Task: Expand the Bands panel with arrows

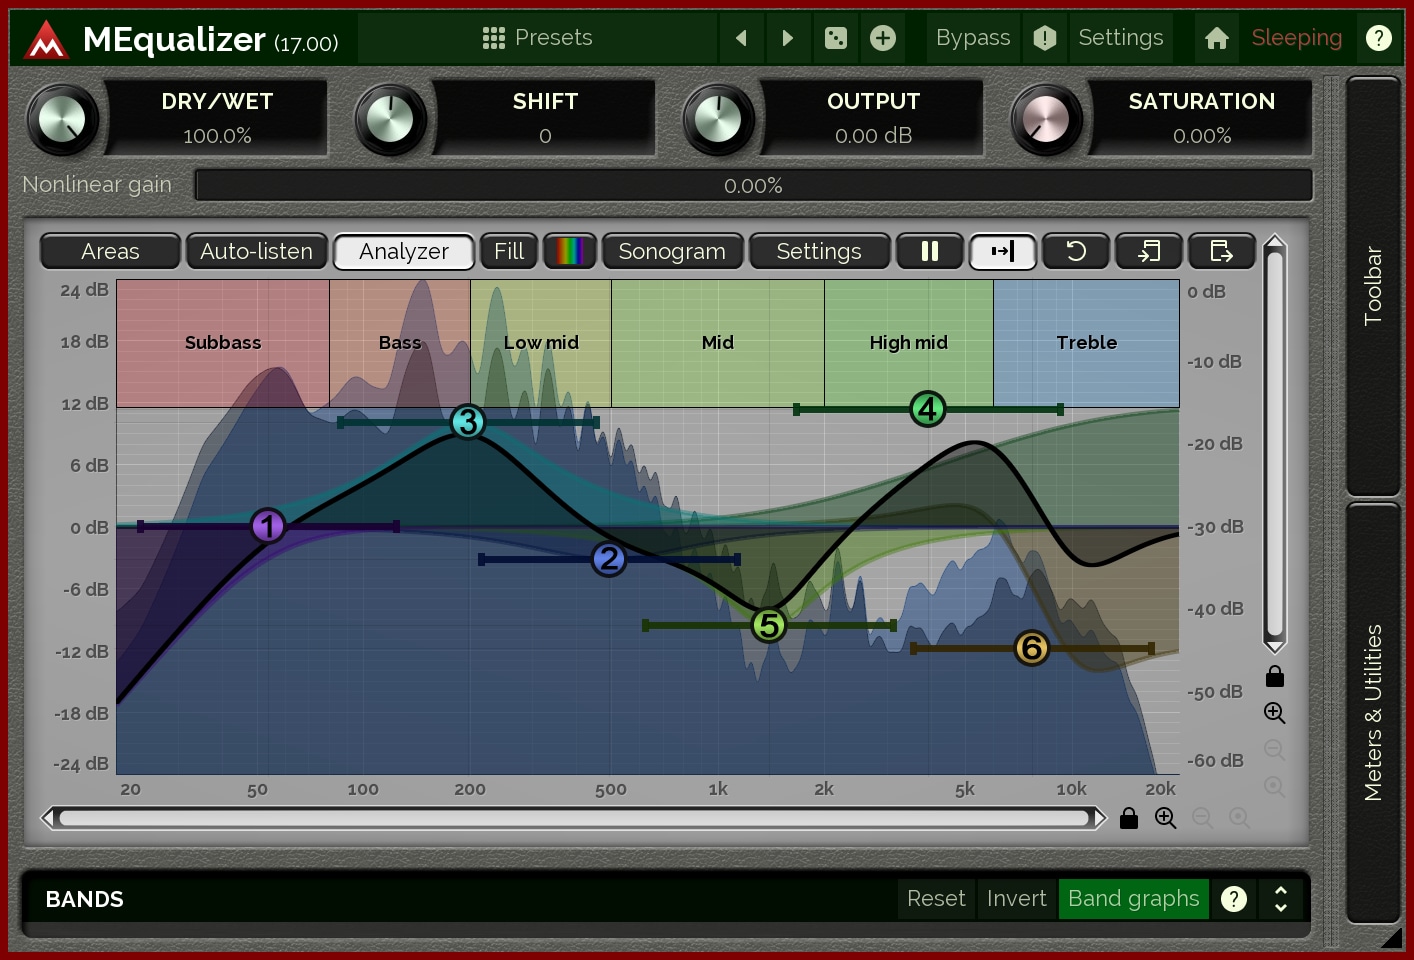Action: 1280,898
